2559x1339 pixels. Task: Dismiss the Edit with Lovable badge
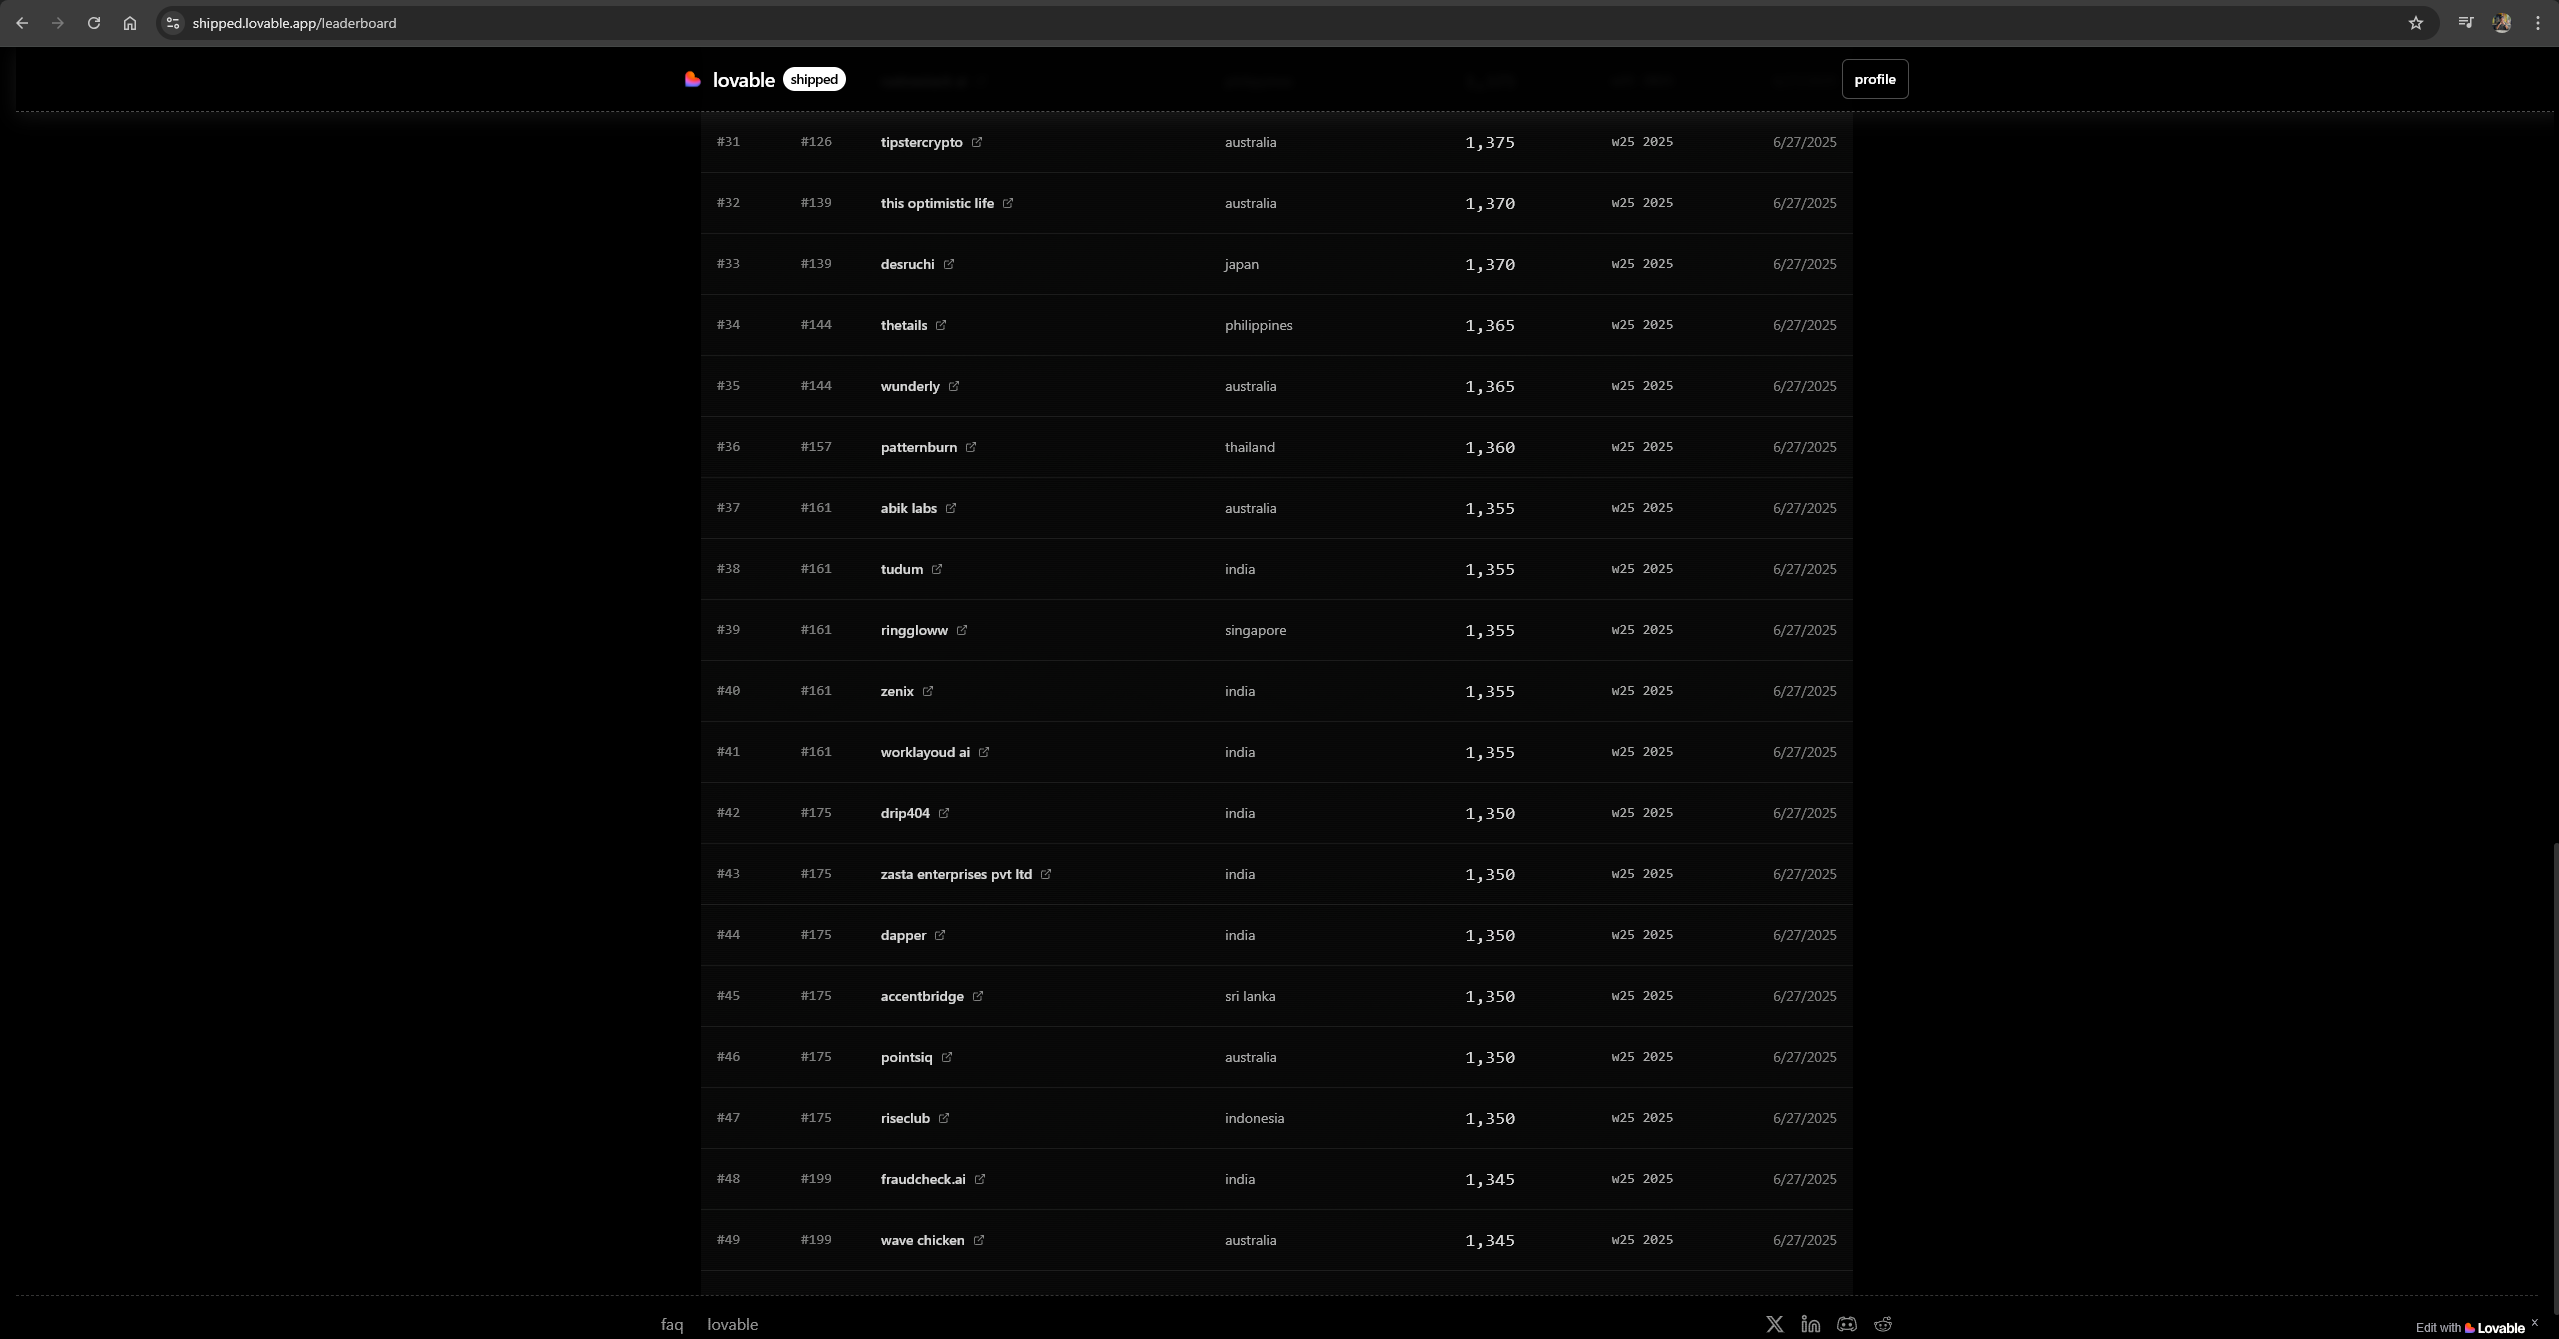[2535, 1322]
